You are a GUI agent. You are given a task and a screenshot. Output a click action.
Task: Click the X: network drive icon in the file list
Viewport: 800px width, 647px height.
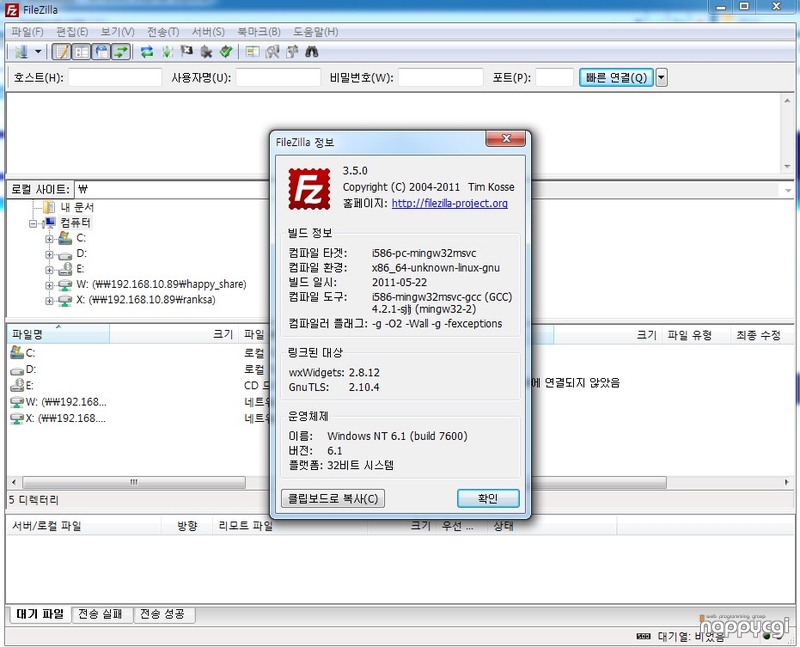(x=17, y=418)
